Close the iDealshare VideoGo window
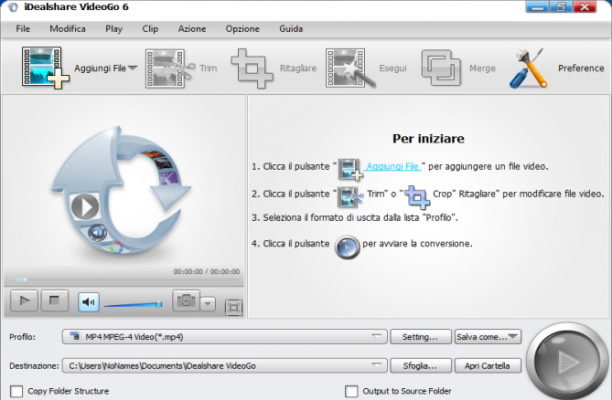Image resolution: width=612 pixels, height=400 pixels. pyautogui.click(x=584, y=7)
